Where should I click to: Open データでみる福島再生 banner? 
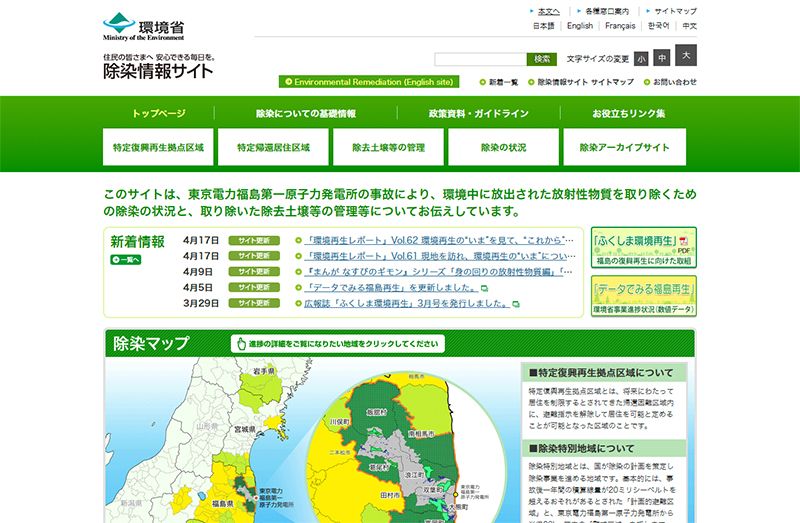[644, 296]
